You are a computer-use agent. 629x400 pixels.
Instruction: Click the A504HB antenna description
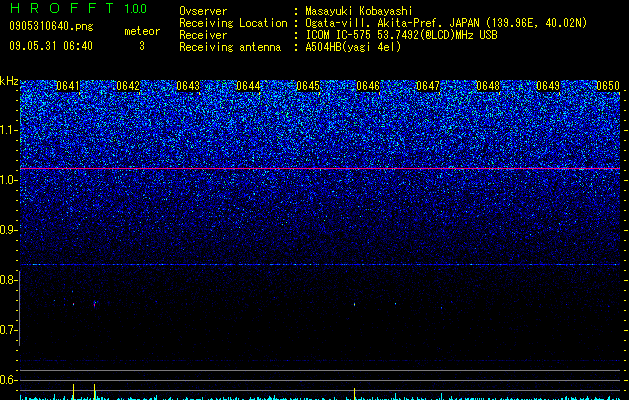tap(353, 47)
